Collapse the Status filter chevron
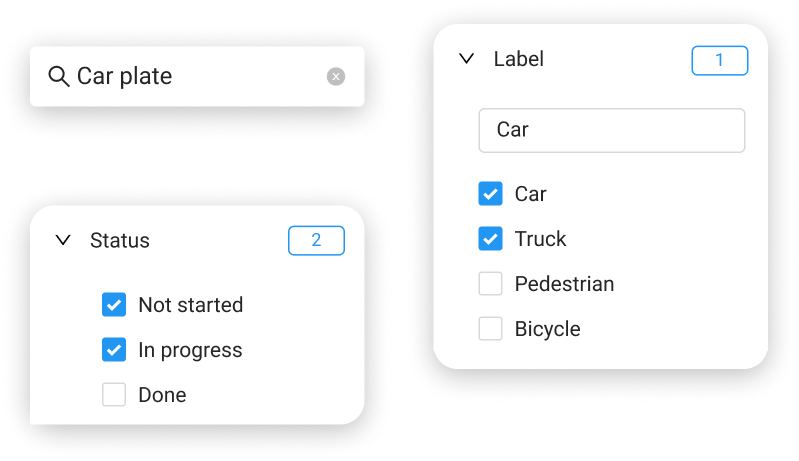Image resolution: width=799 pixels, height=461 pixels. pyautogui.click(x=63, y=240)
